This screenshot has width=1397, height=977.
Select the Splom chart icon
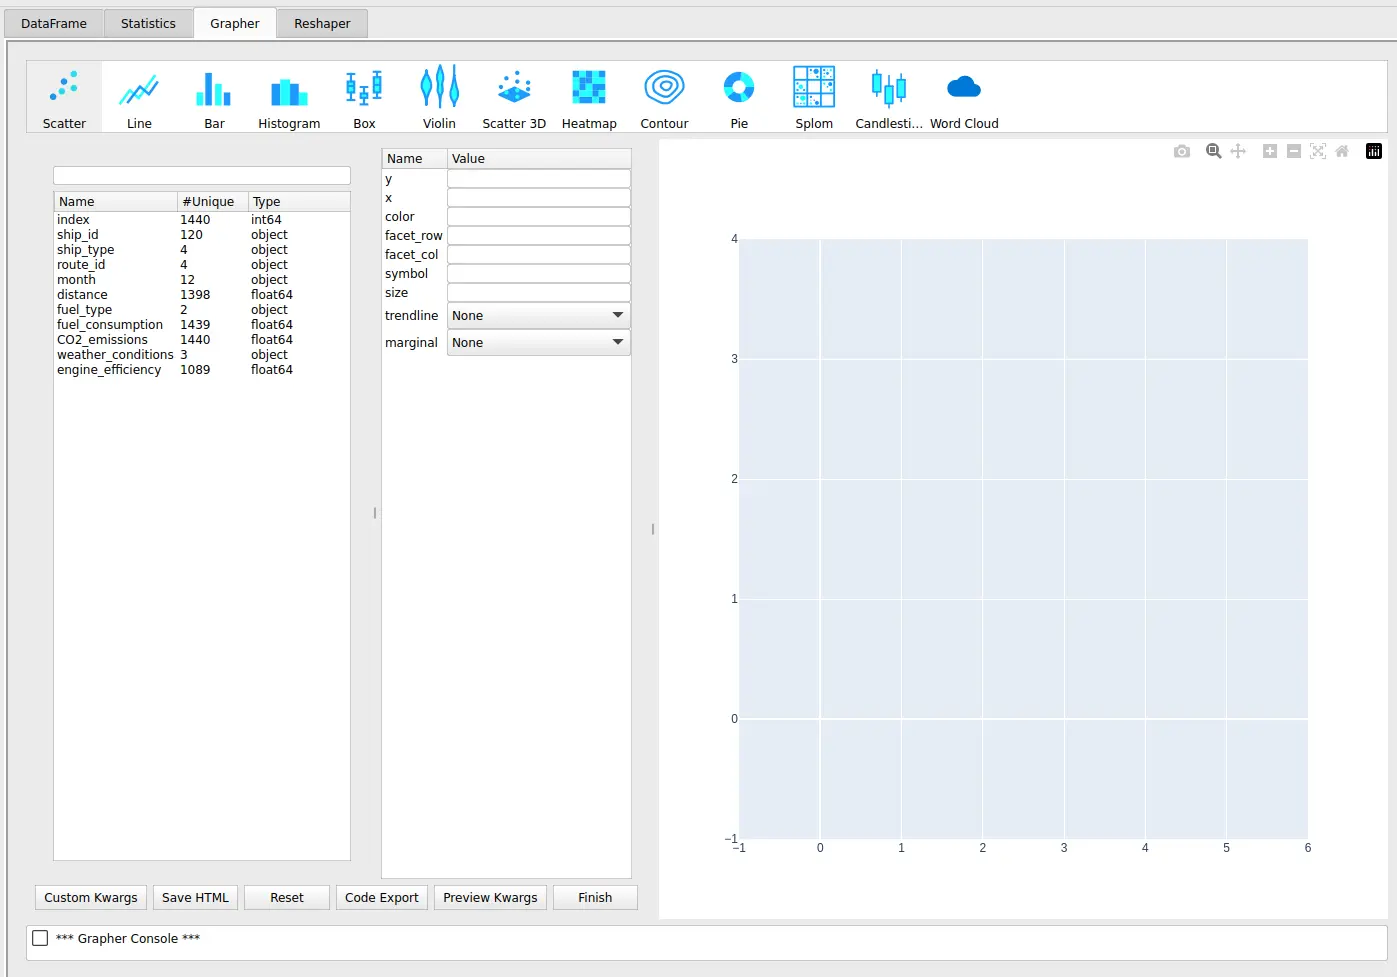[x=814, y=96]
